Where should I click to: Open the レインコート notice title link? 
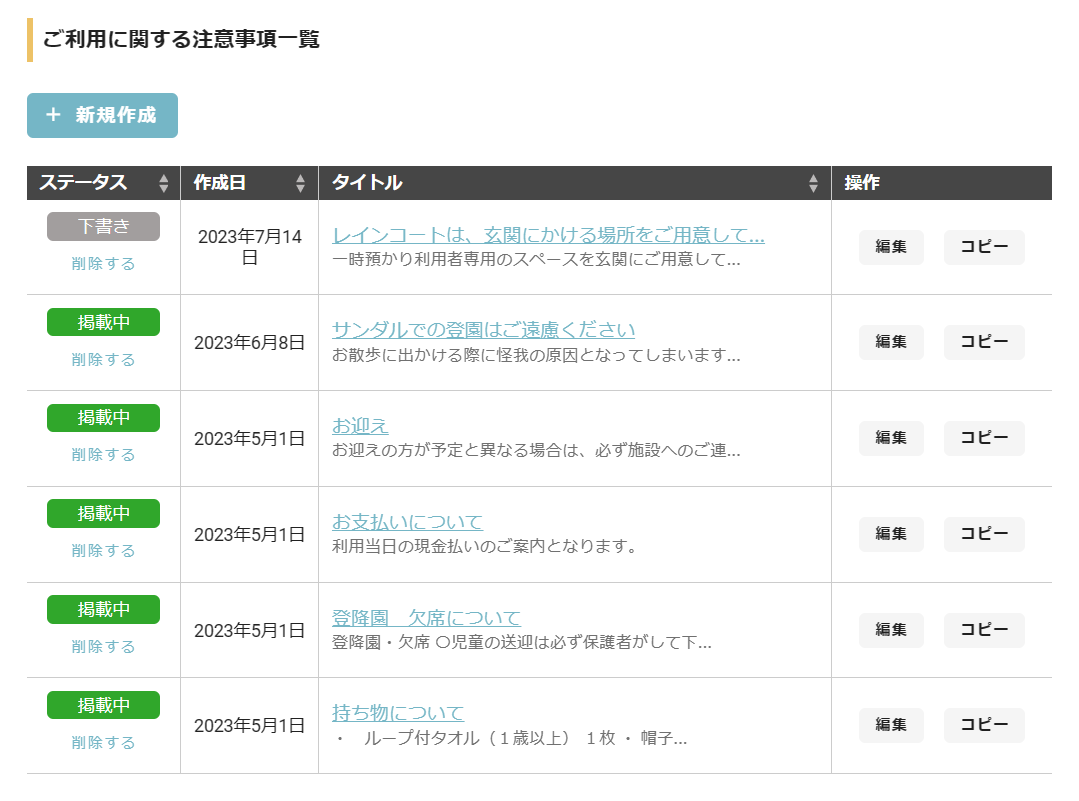548,236
